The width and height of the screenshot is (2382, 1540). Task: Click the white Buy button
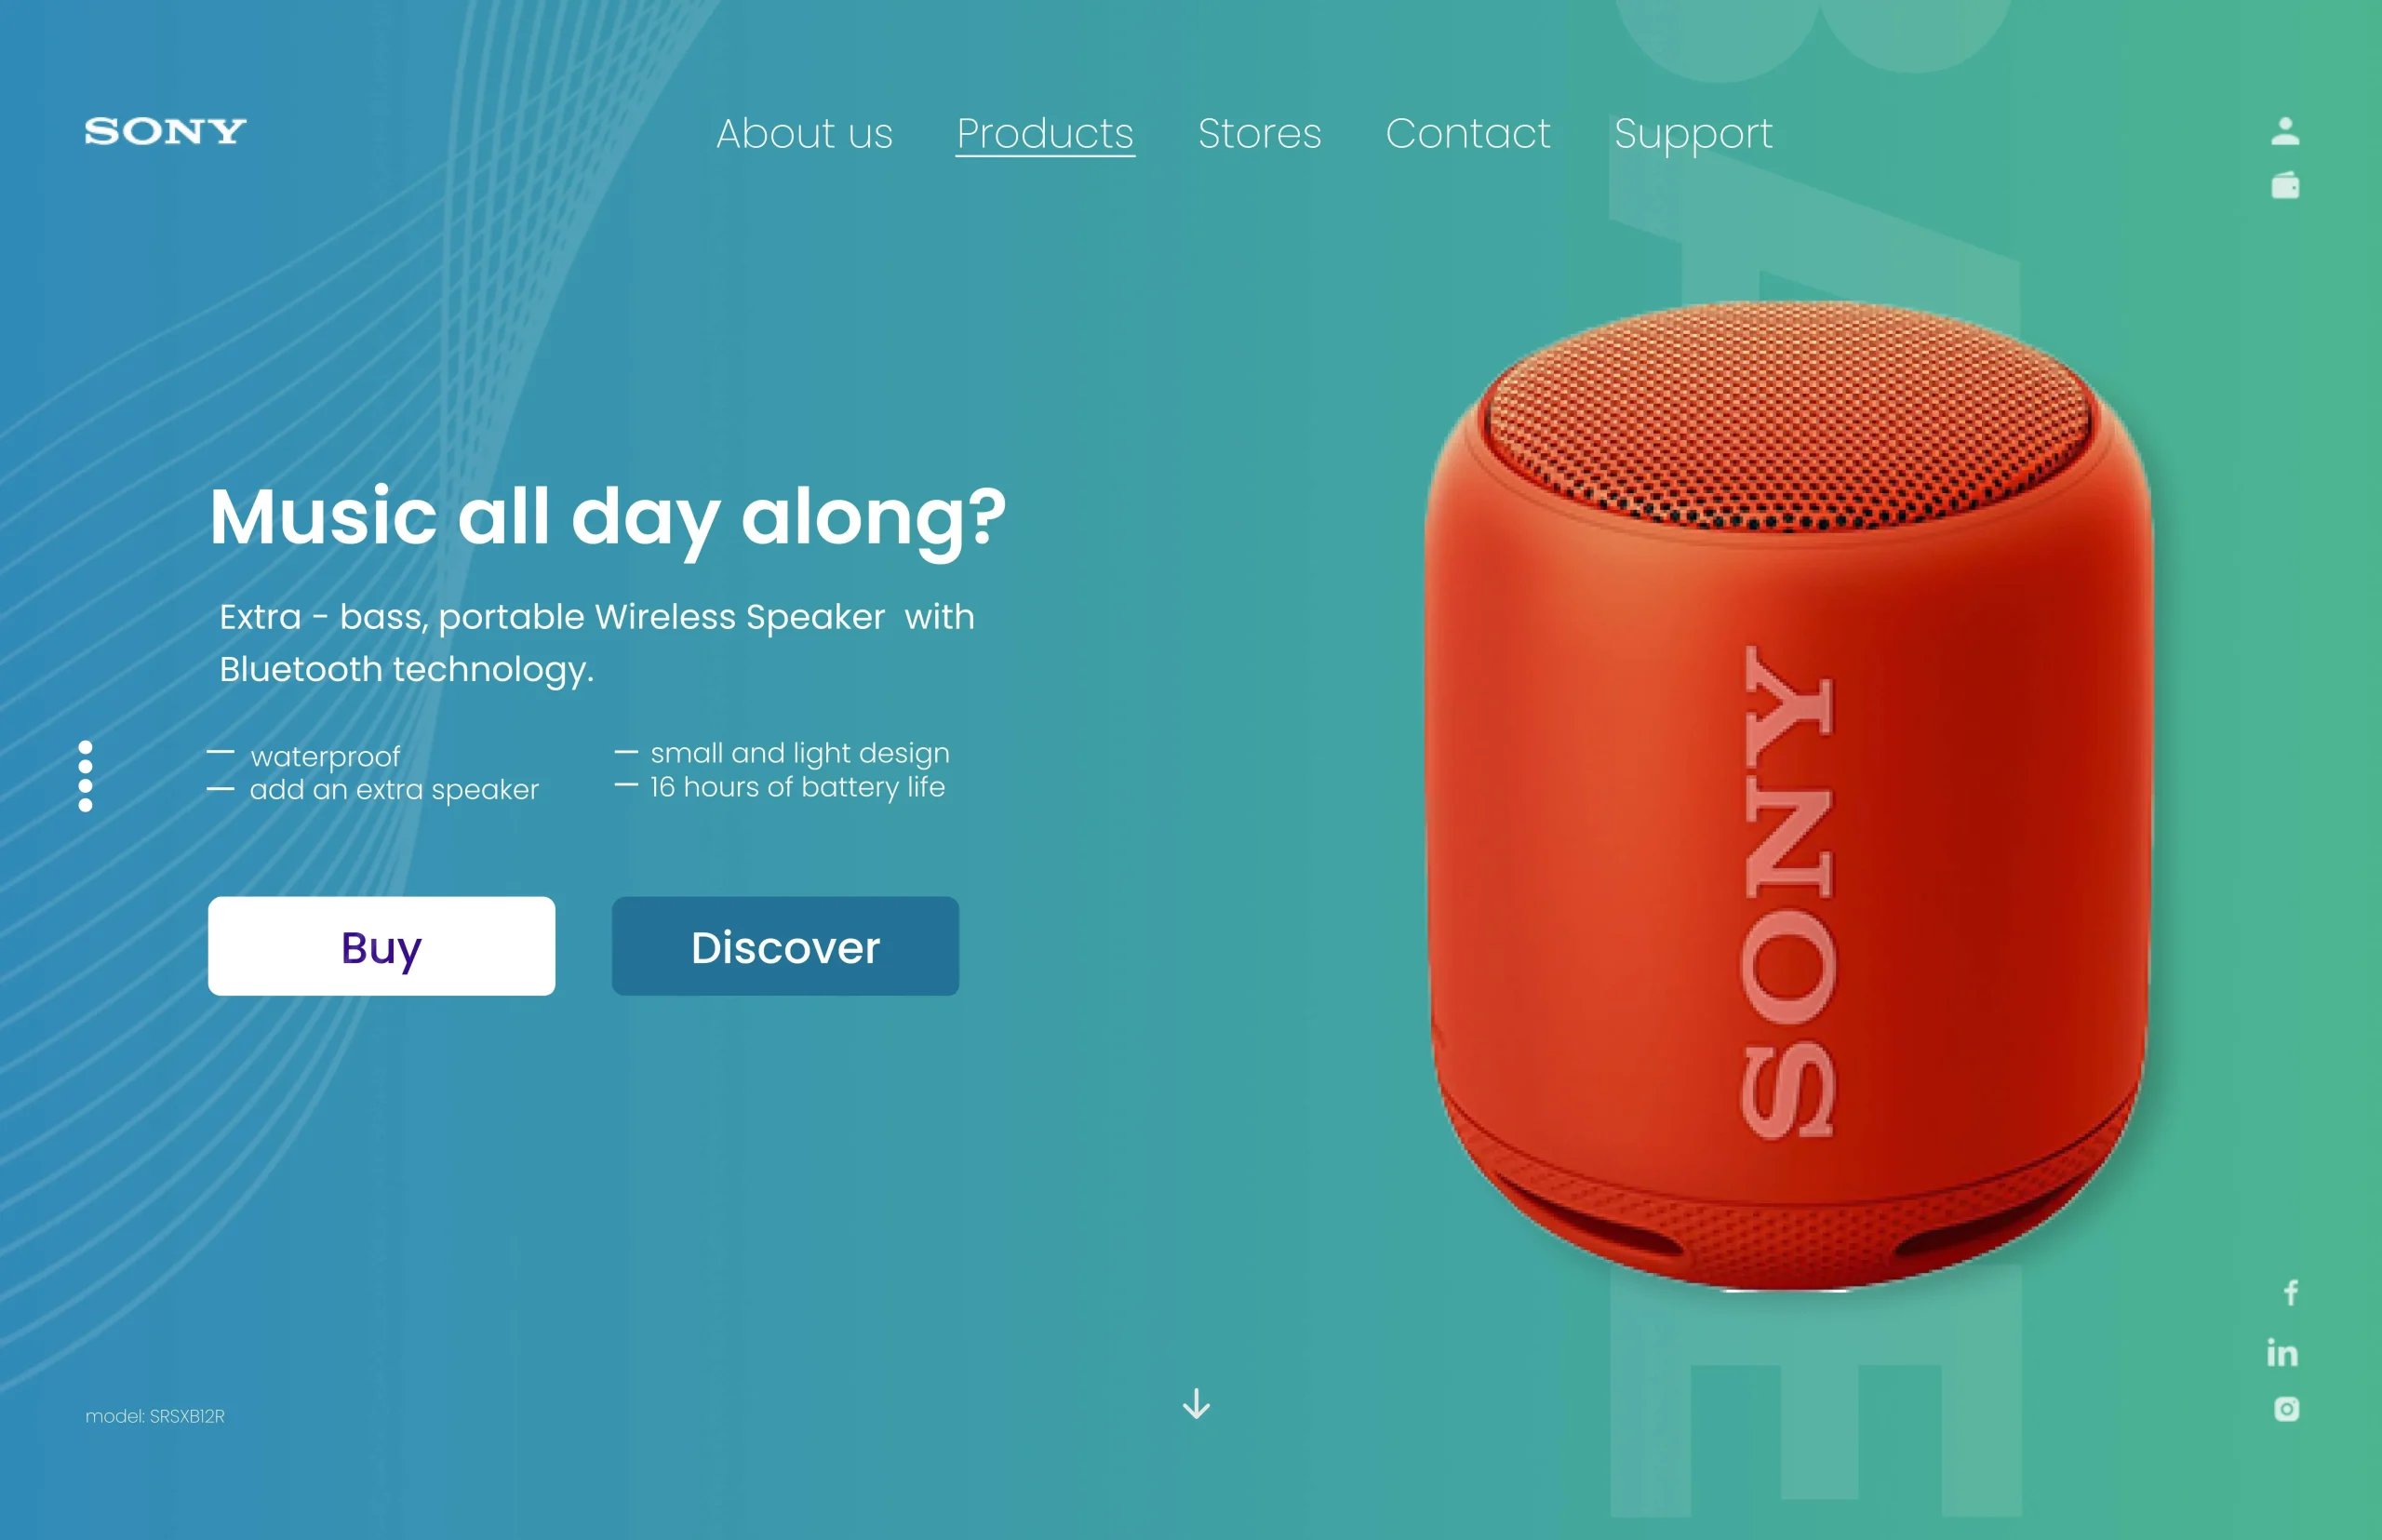pyautogui.click(x=381, y=946)
